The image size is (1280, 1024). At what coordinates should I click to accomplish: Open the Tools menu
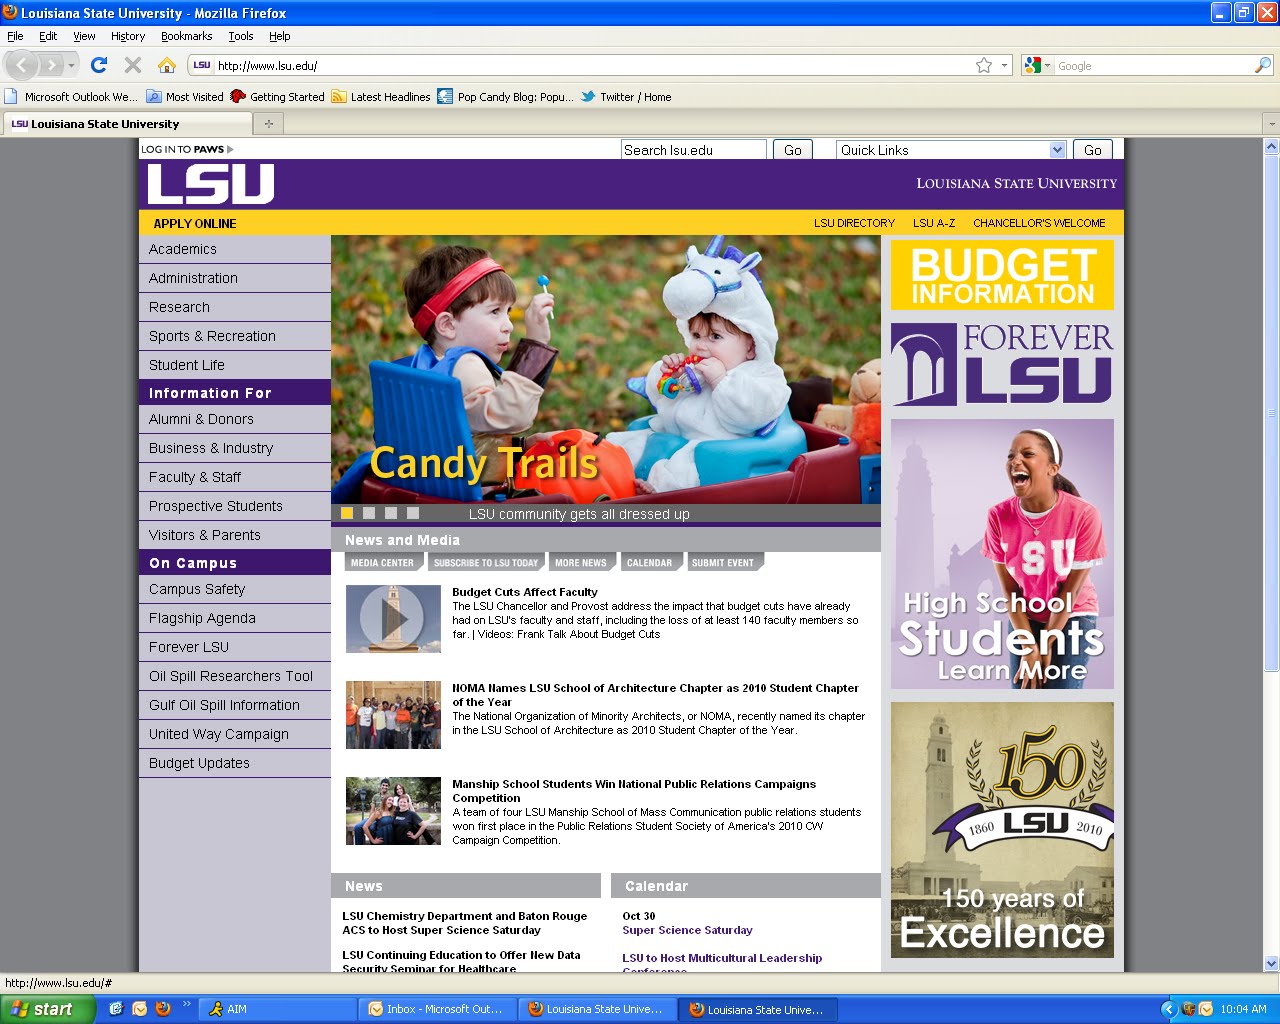pyautogui.click(x=240, y=36)
